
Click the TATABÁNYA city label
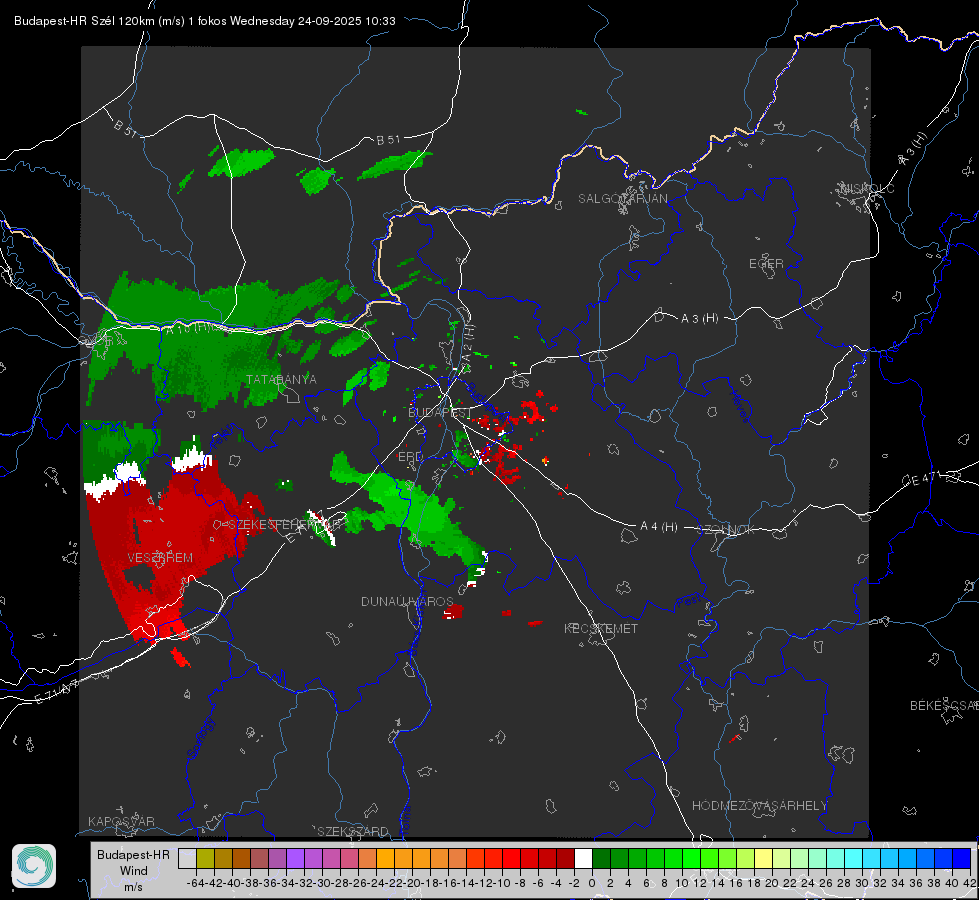(281, 379)
